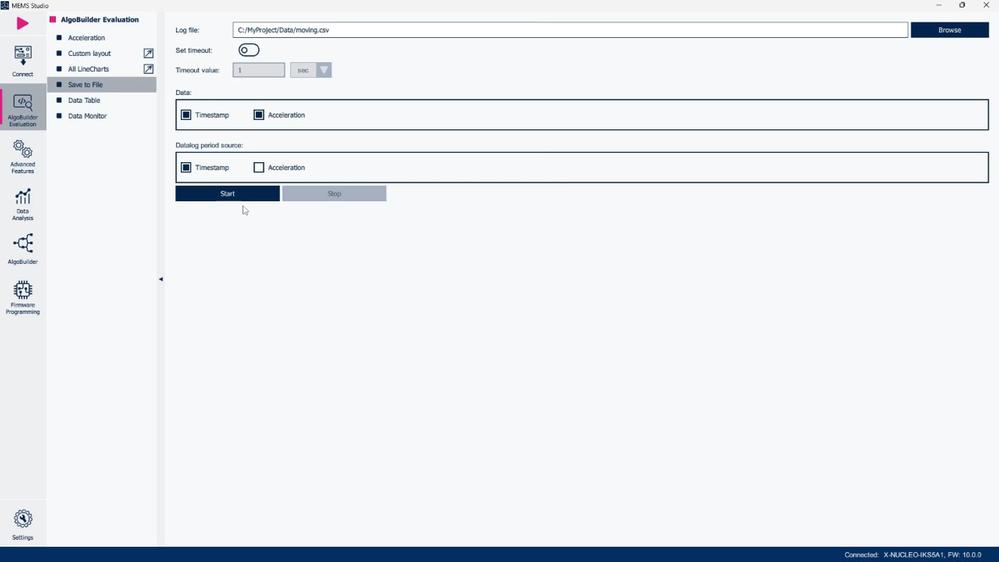Screen dimensions: 999x562
Task: Click the MEMS Studio app icon
Action: click(x=4, y=5)
